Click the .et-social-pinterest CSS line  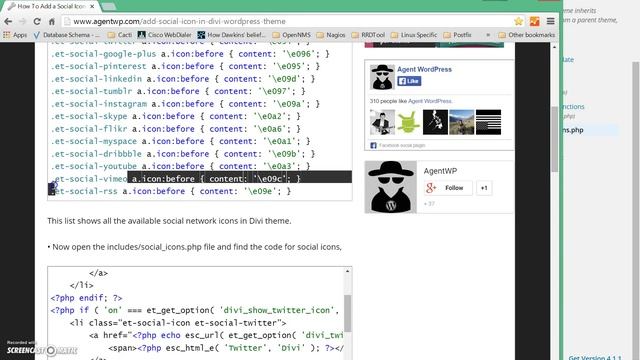point(185,66)
